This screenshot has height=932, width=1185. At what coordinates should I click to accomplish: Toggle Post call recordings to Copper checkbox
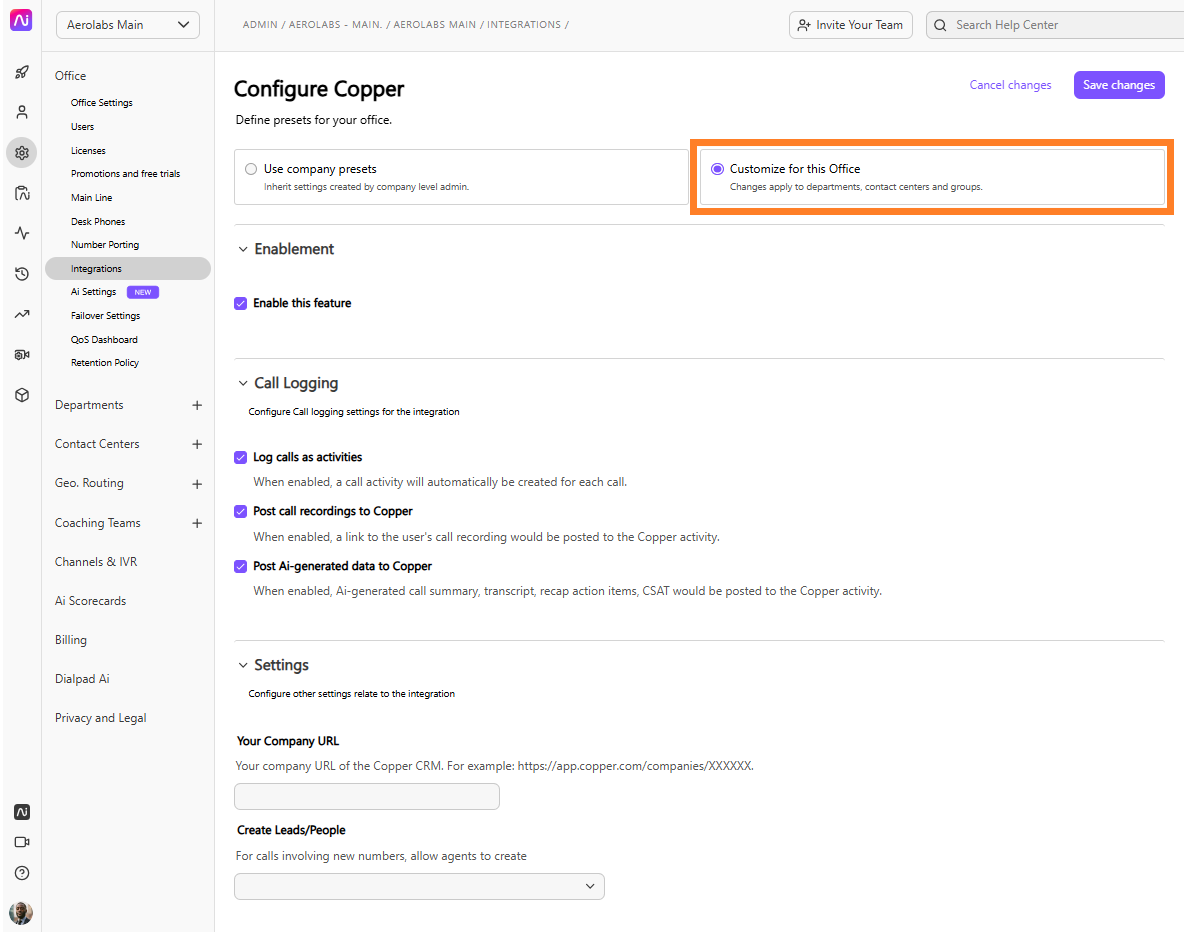[x=240, y=512]
